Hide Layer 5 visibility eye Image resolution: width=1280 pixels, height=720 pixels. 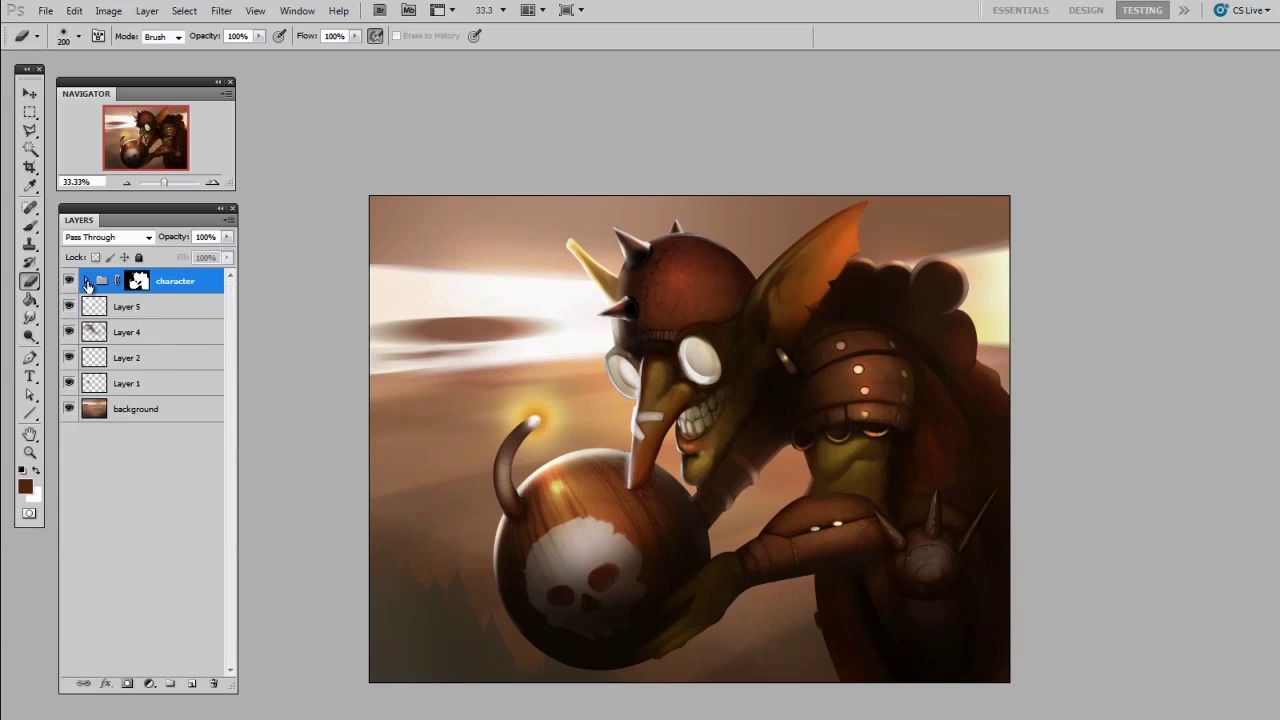(69, 307)
